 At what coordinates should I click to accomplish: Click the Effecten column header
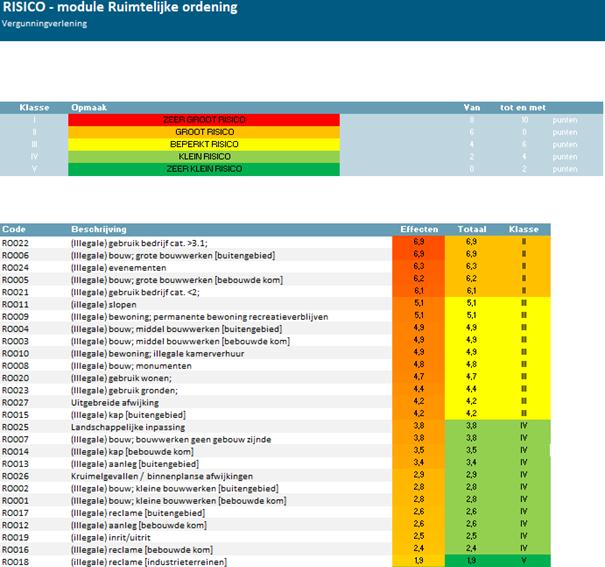pyautogui.click(x=419, y=229)
